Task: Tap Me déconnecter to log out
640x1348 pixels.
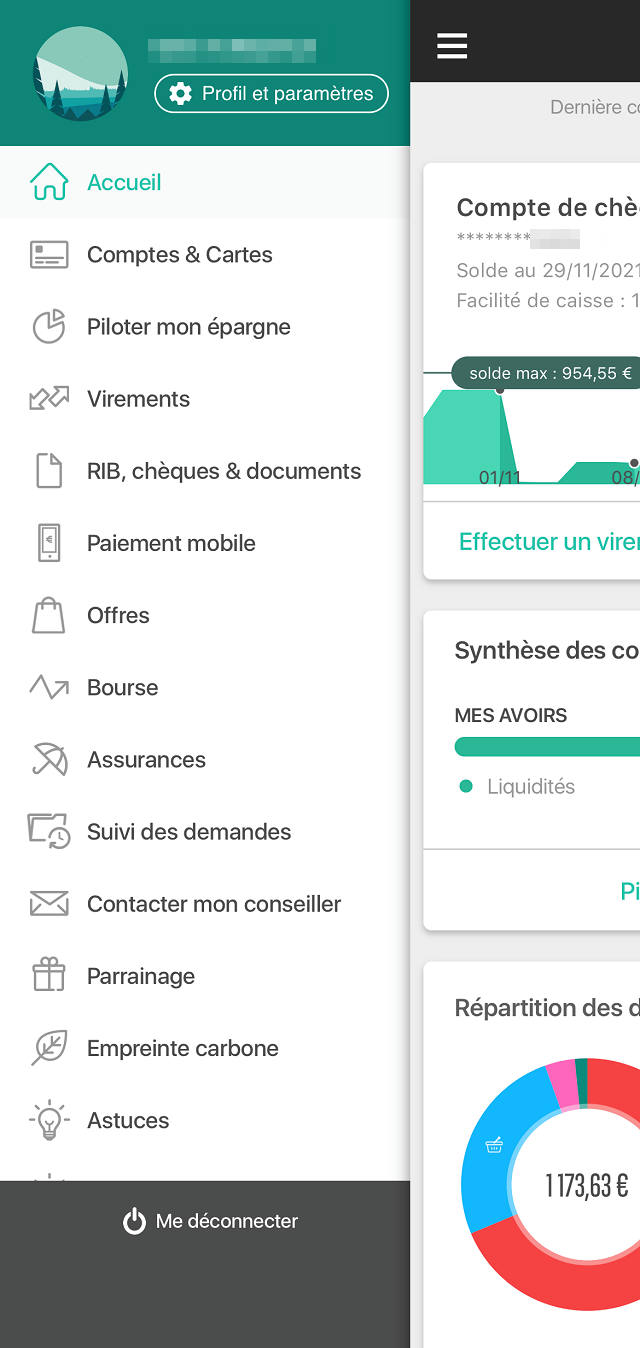Action: click(211, 1221)
